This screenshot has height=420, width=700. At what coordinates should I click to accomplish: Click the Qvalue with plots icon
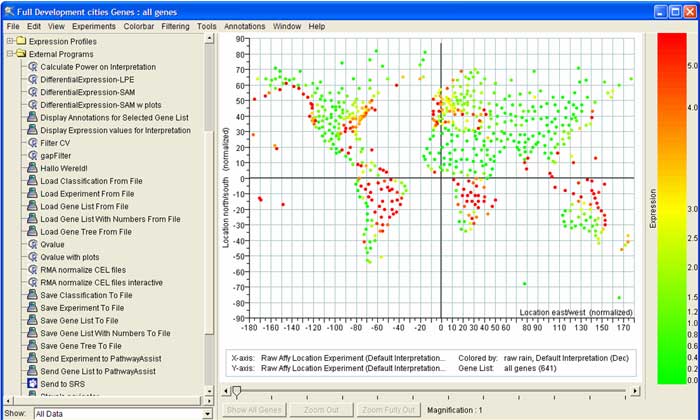33,257
